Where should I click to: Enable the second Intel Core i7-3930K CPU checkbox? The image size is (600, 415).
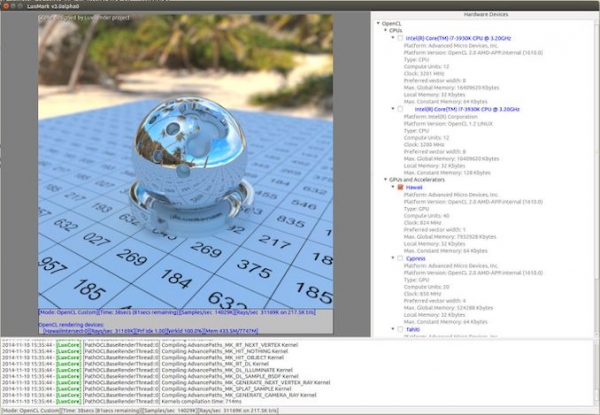click(400, 107)
